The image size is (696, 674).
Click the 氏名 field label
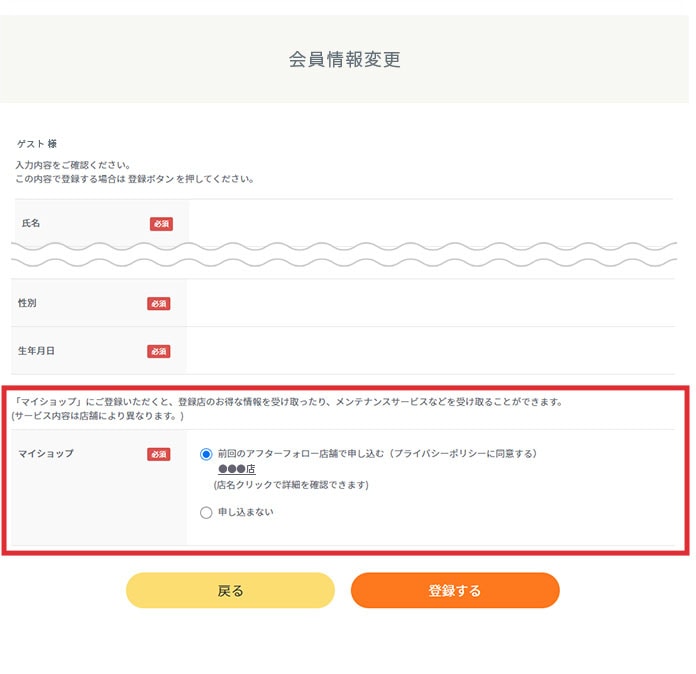[x=31, y=223]
